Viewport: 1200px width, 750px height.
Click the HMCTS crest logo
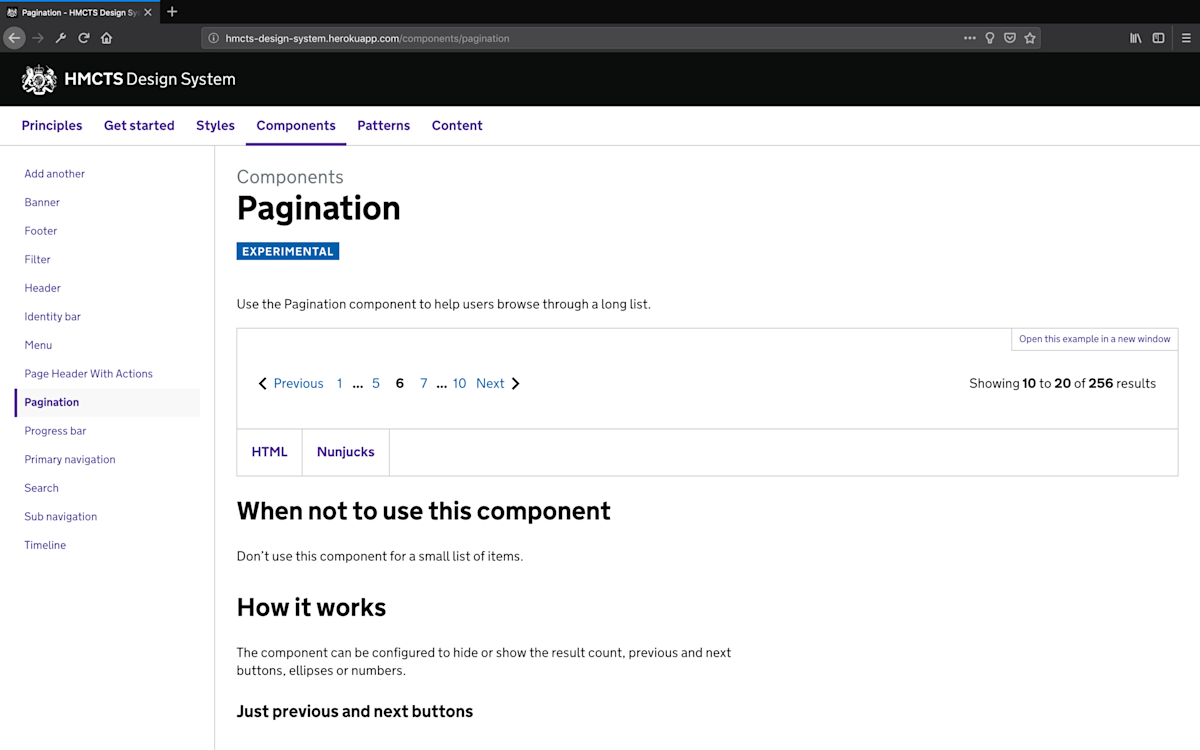pyautogui.click(x=39, y=79)
